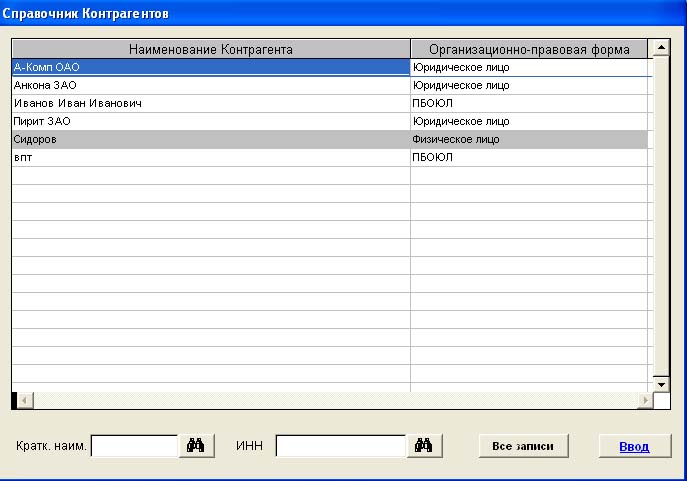Click ПБОЮЛ cell for Иванов Иван Иванович
The image size is (687, 481).
[529, 103]
